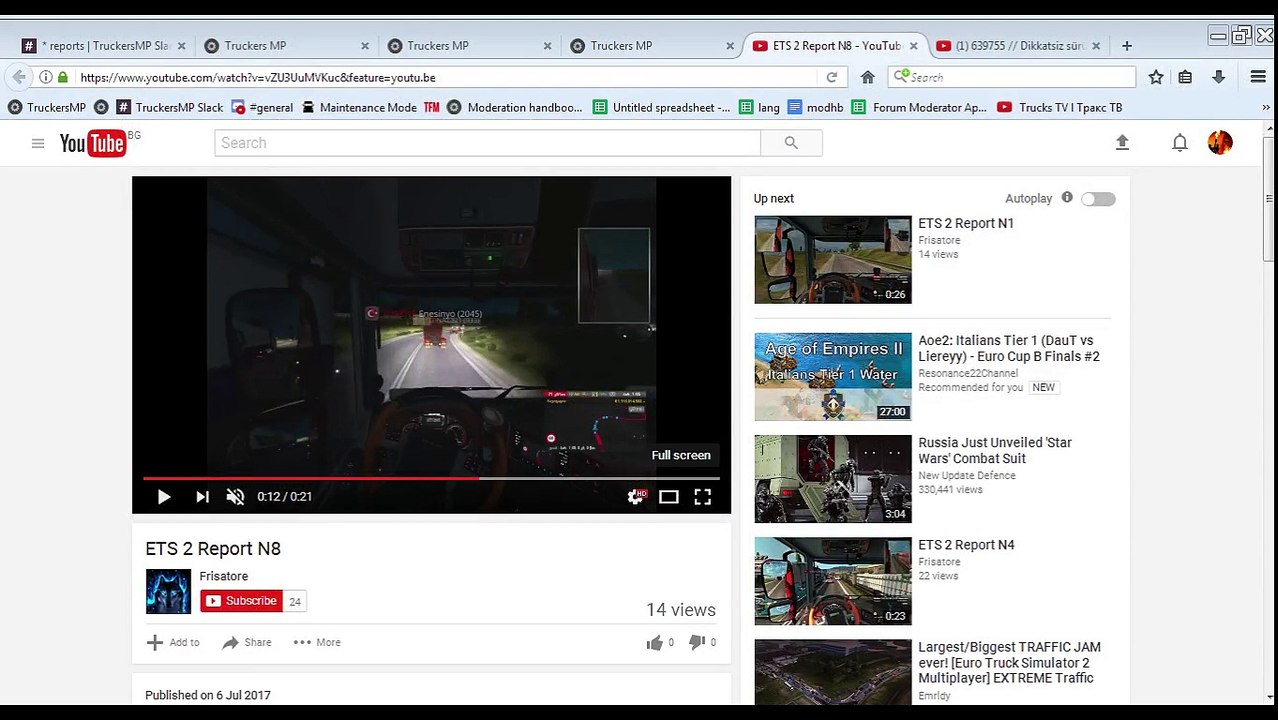Open Autoplay info icon

1067,198
